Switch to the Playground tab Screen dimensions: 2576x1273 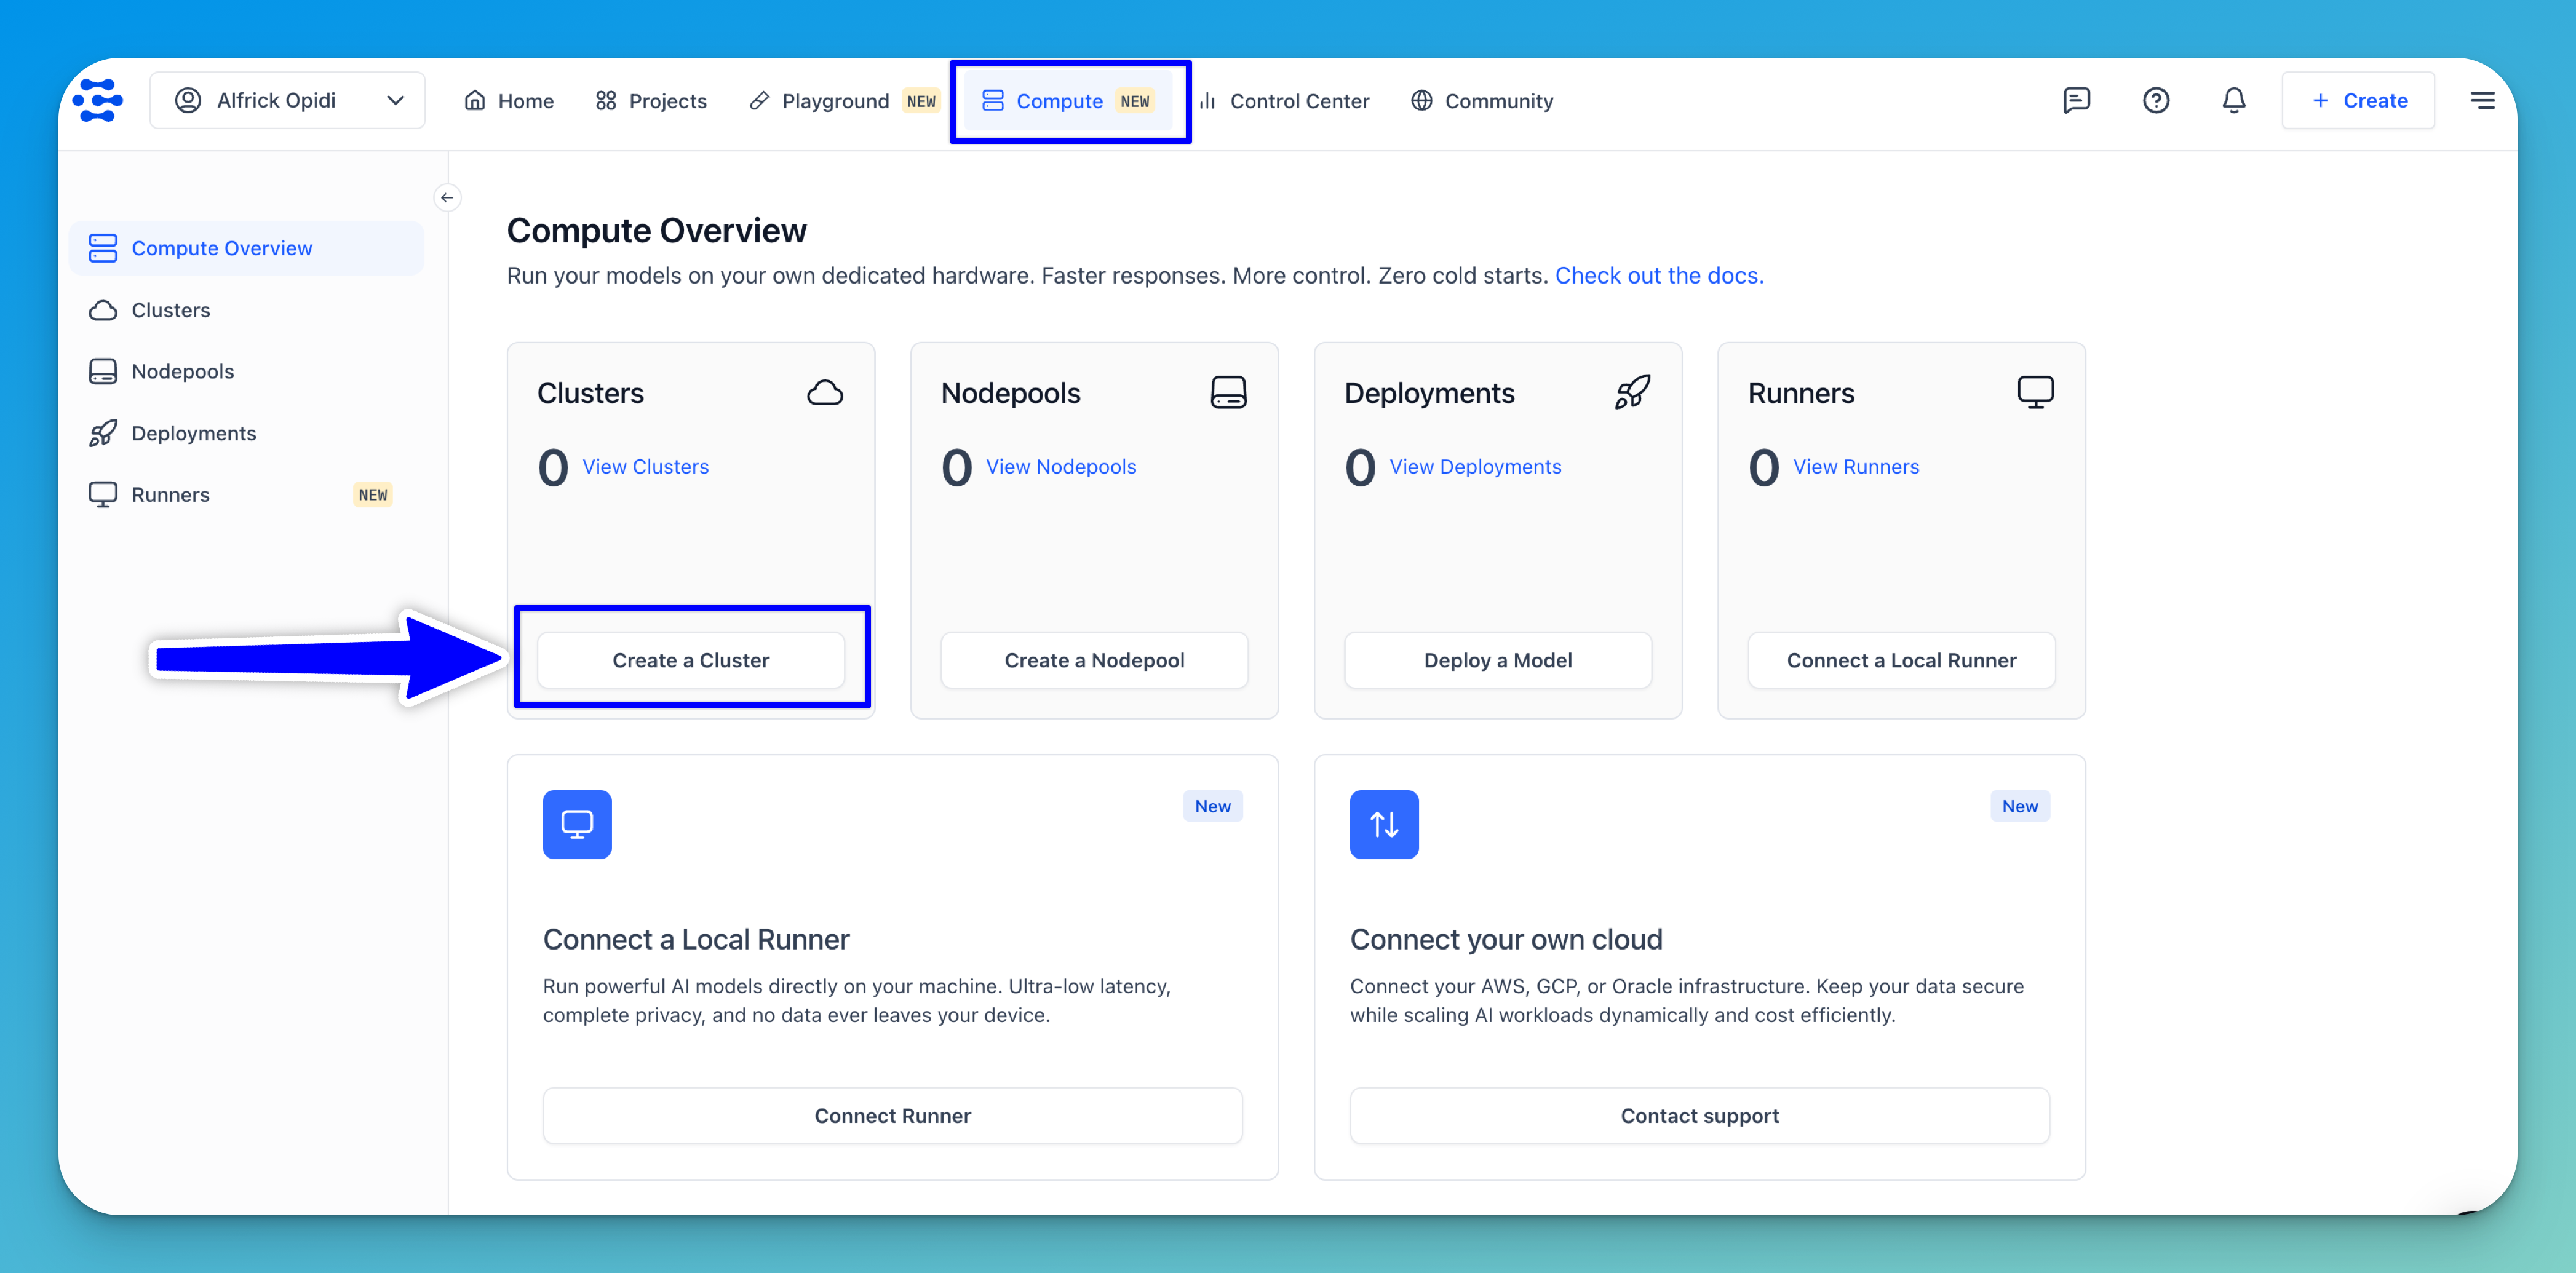[844, 101]
